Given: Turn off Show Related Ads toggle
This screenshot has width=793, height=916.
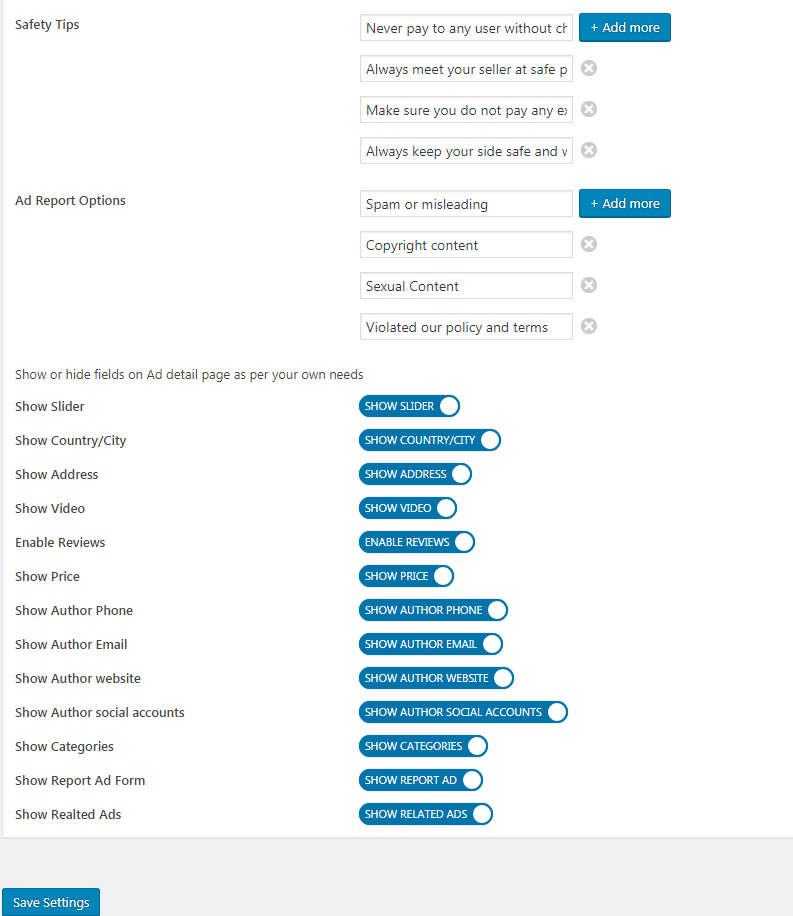Looking at the screenshot, I should point(426,814).
